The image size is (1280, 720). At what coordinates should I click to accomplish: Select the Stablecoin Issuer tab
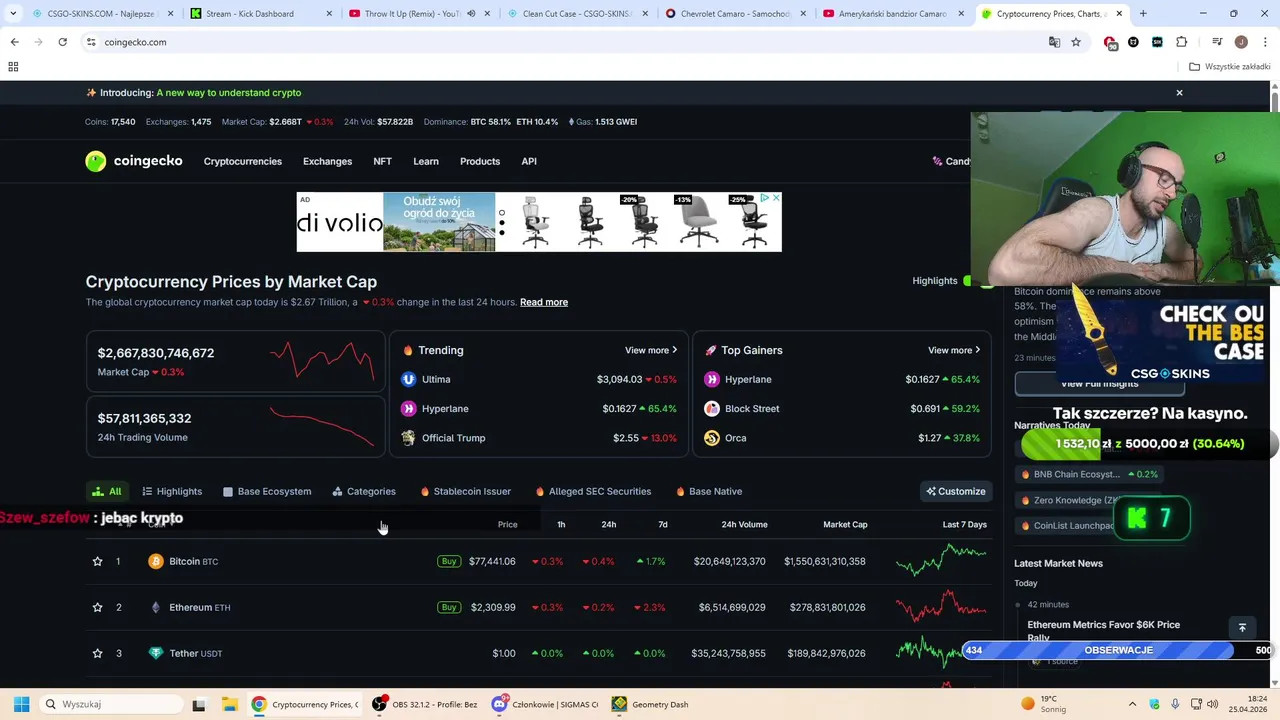coord(466,491)
